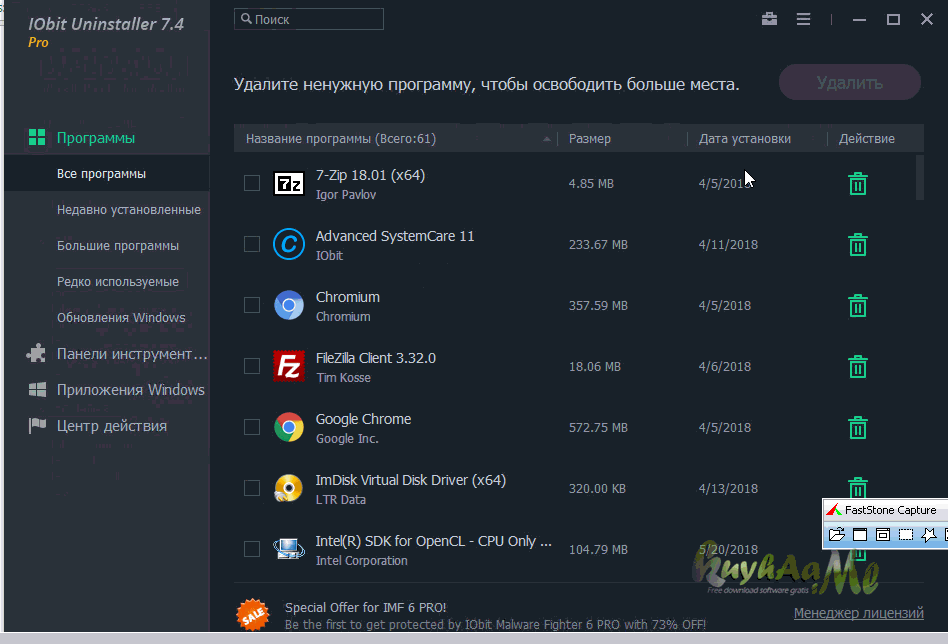The image size is (948, 644).
Task: Click the program list vertical scrollbar
Action: coord(920,177)
